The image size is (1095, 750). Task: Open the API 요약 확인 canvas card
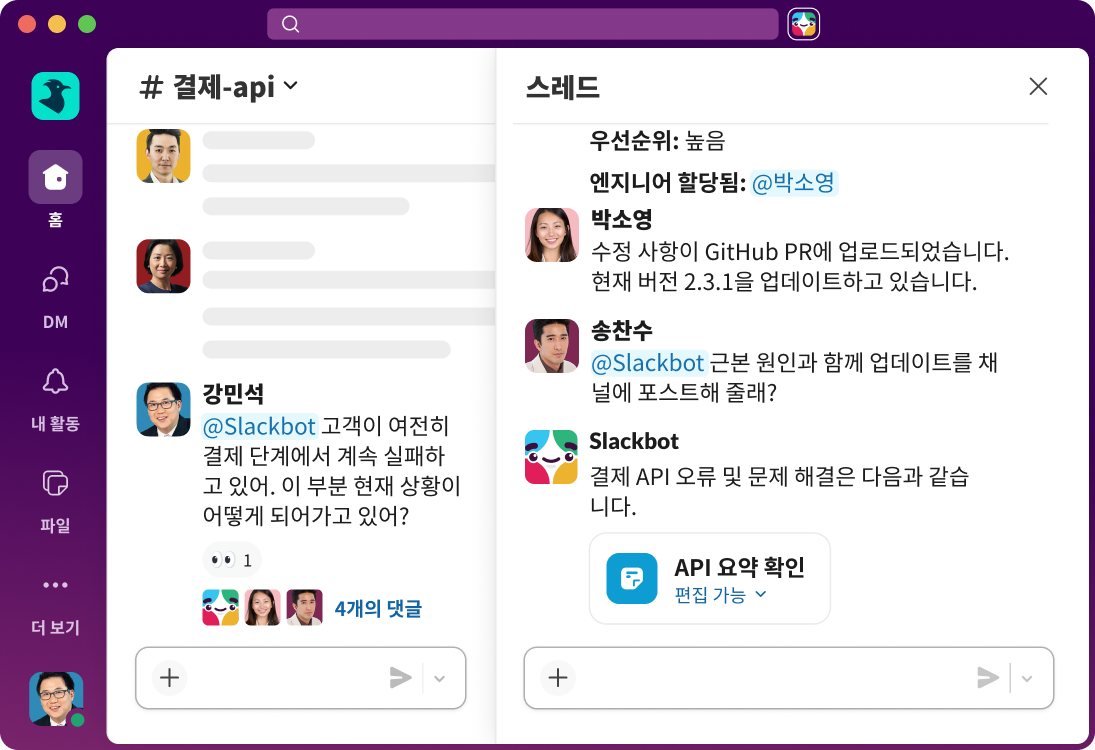(710, 578)
